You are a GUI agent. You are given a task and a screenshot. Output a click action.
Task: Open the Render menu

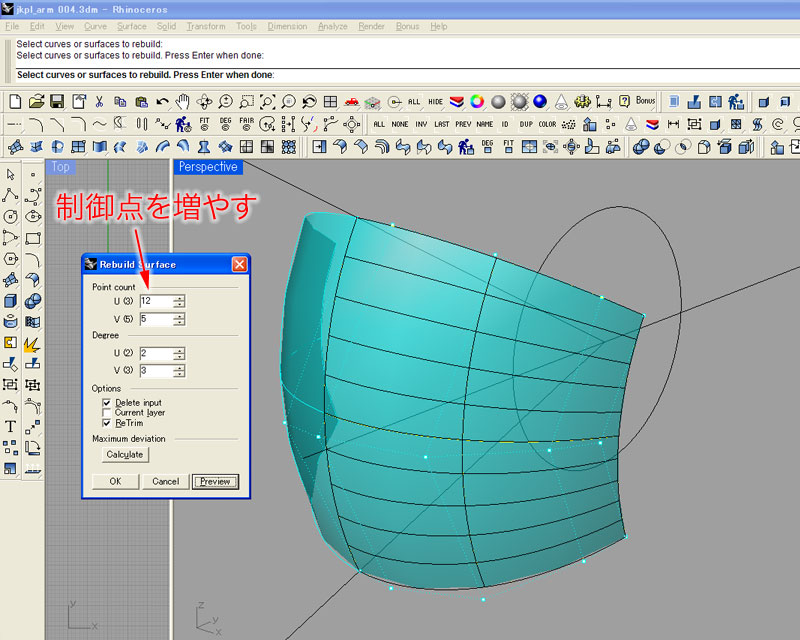point(371,26)
